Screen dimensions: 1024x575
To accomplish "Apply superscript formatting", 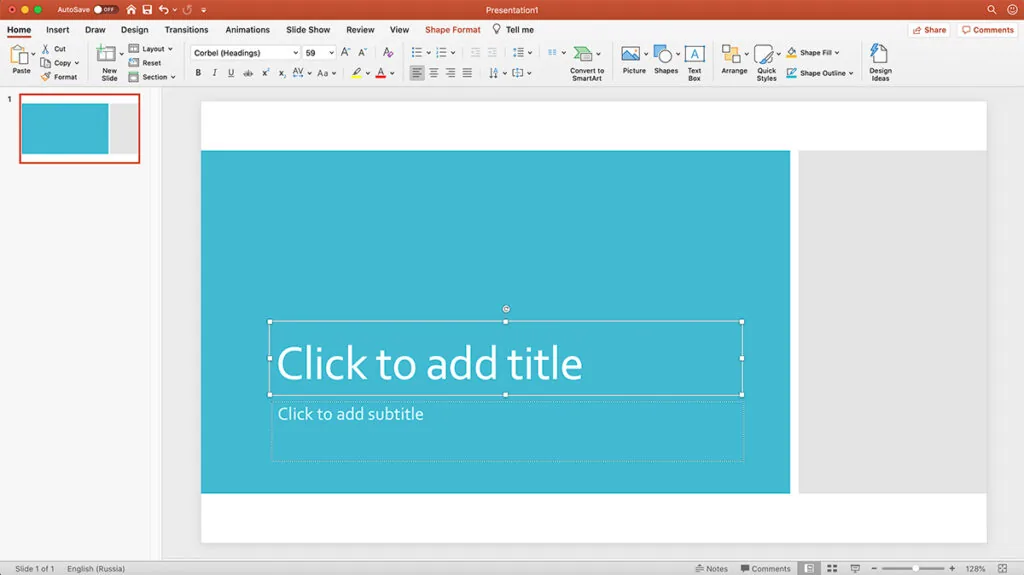I will tap(265, 73).
